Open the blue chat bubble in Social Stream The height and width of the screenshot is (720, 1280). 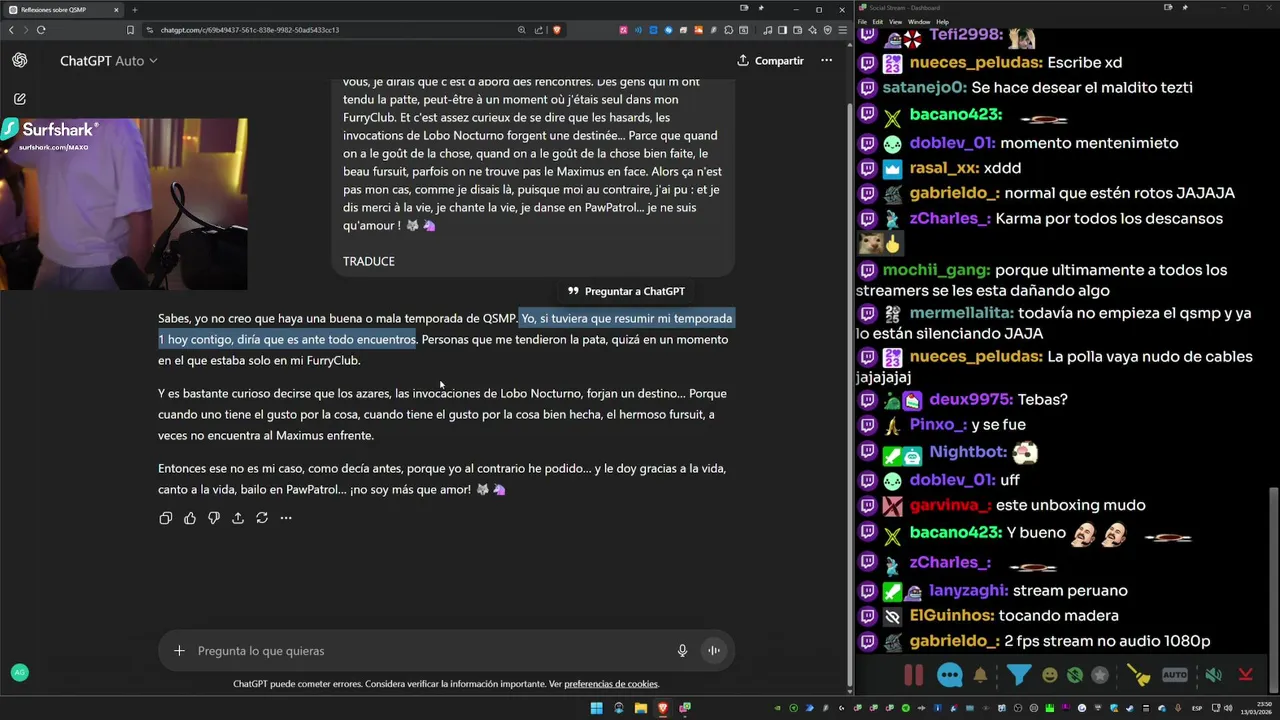tap(950, 675)
